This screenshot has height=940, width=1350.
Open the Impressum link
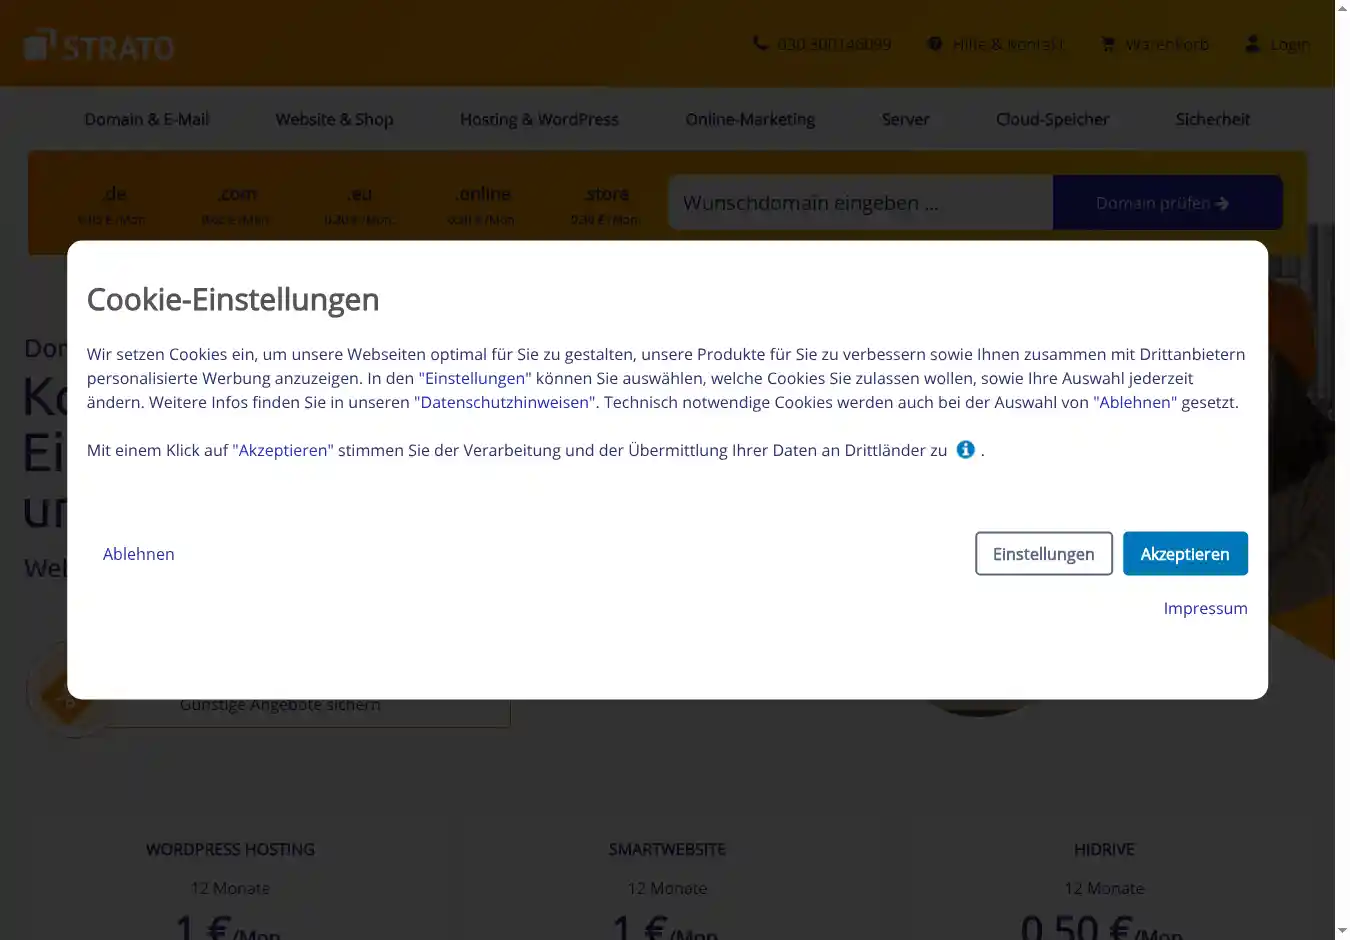tap(1205, 608)
